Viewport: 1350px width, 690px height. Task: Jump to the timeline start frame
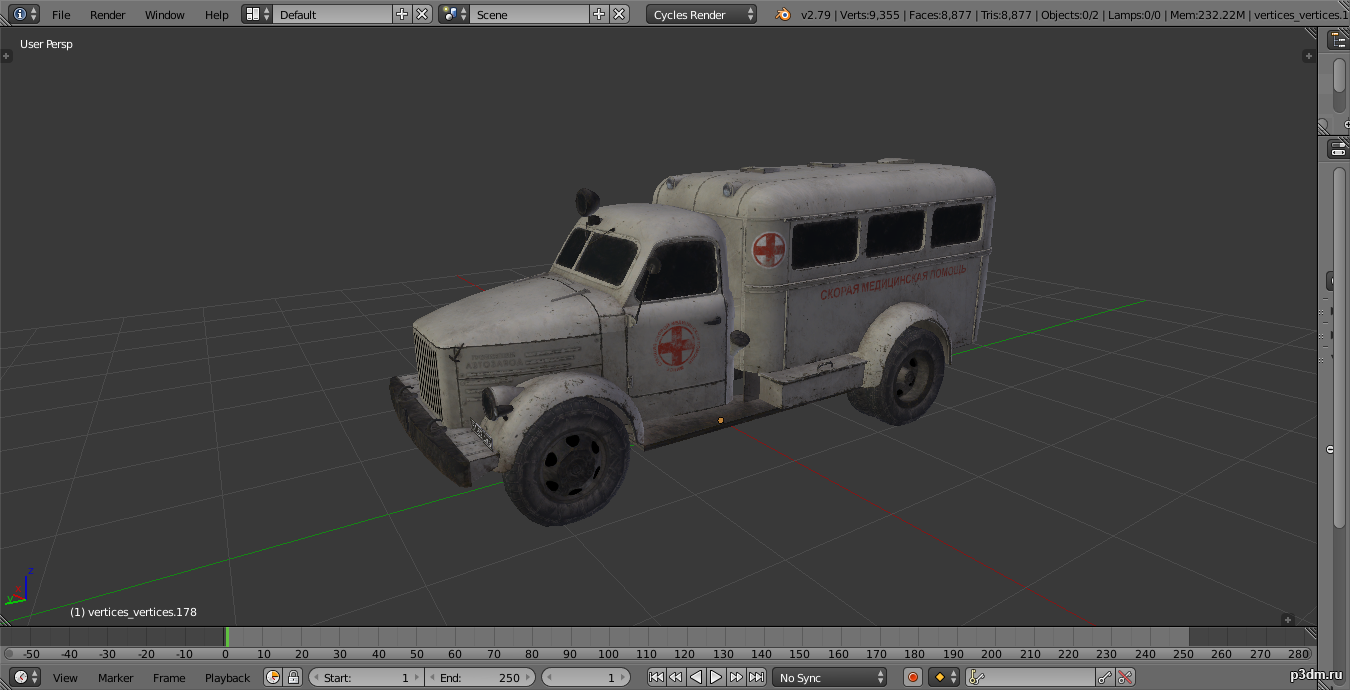656,677
